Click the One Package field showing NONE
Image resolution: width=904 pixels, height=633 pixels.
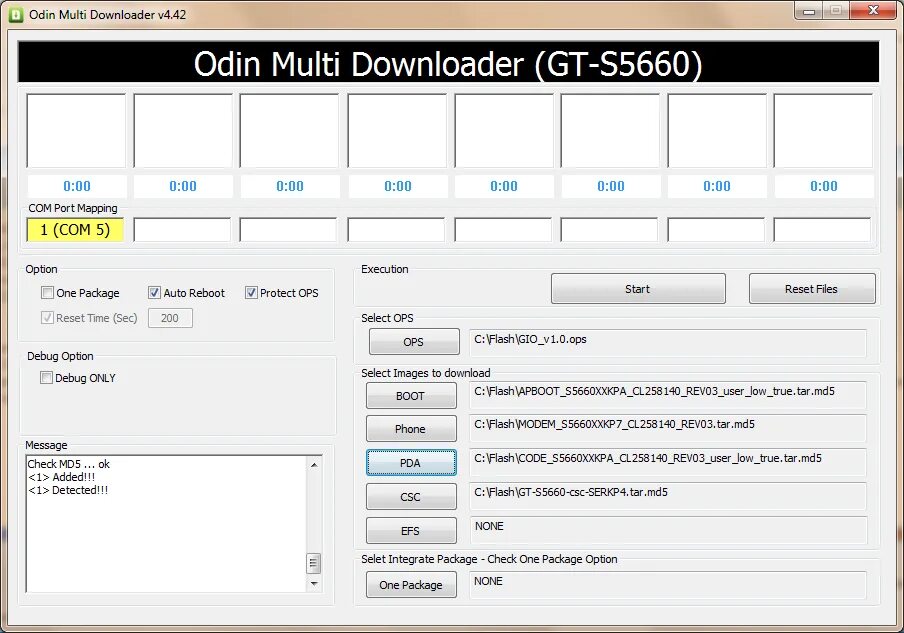click(668, 585)
